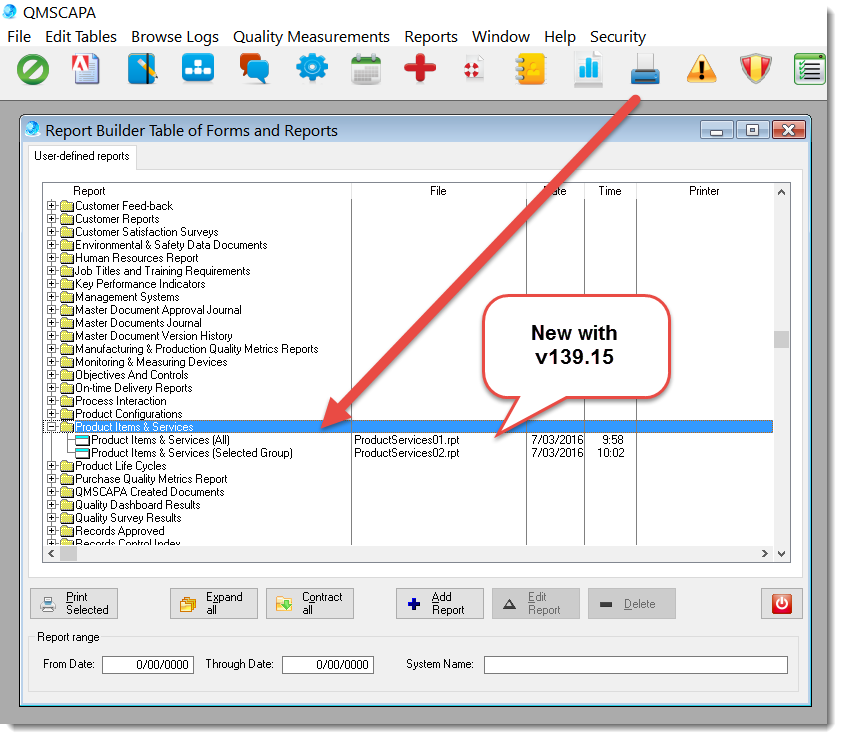The image size is (842, 739).
Task: Click the Print Selected button
Action: [x=75, y=603]
